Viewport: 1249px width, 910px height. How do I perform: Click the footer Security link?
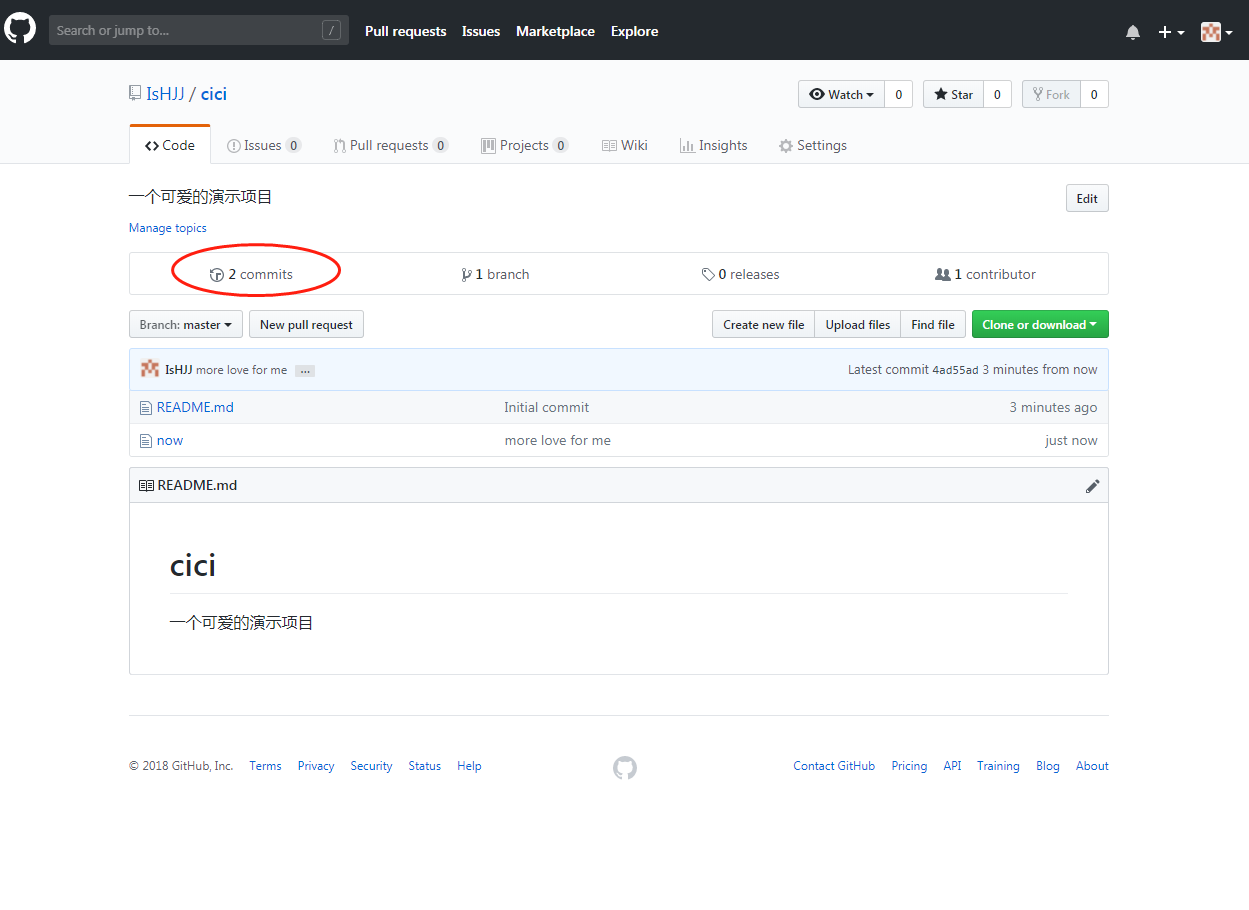tap(371, 766)
